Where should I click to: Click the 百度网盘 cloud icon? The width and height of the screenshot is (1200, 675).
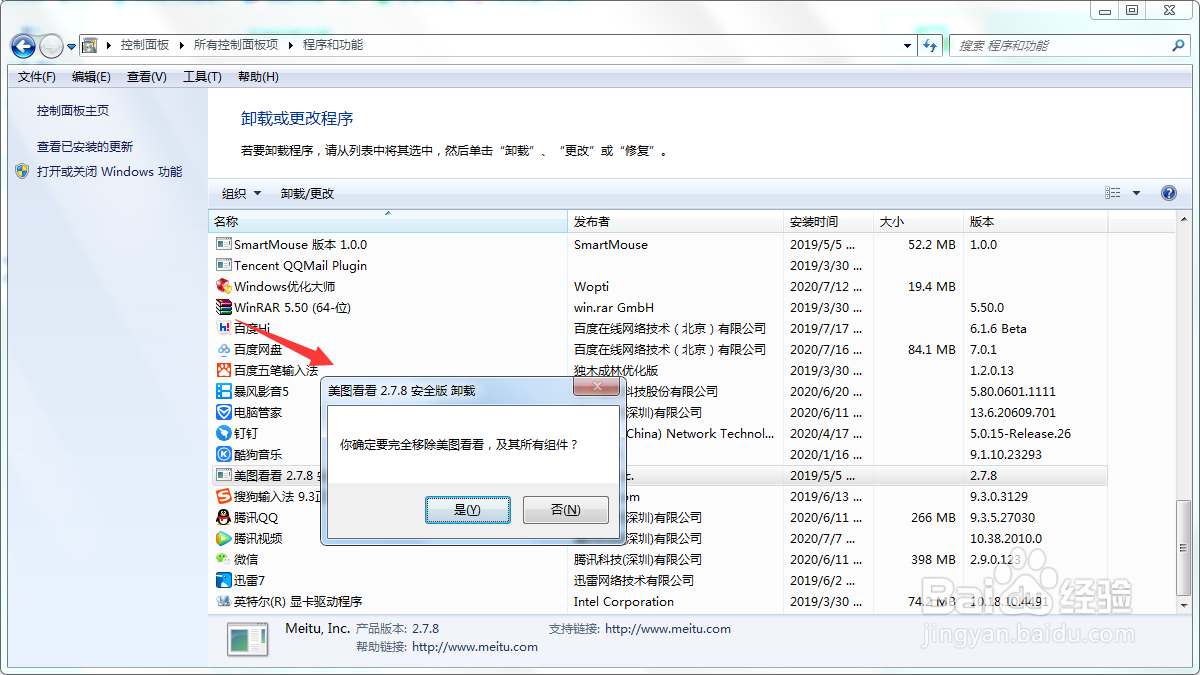pos(224,349)
